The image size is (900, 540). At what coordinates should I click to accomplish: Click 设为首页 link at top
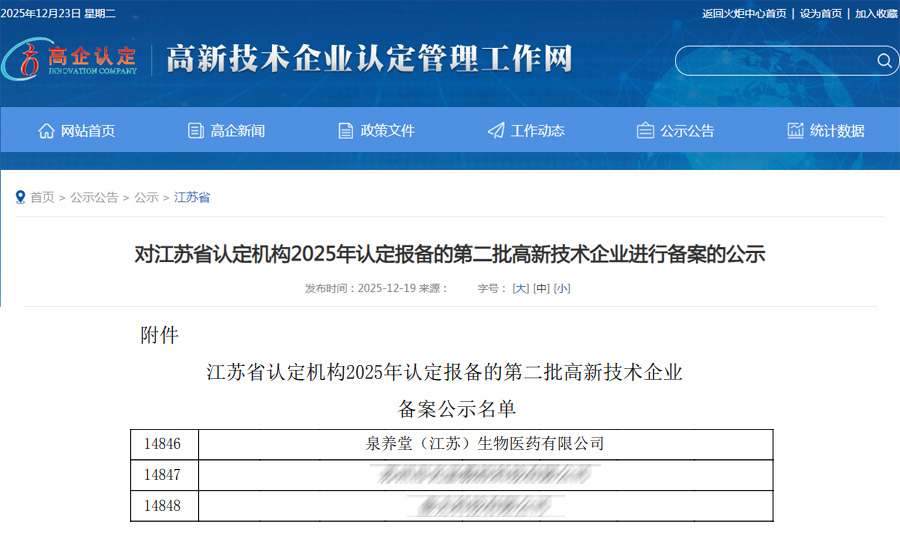[820, 13]
